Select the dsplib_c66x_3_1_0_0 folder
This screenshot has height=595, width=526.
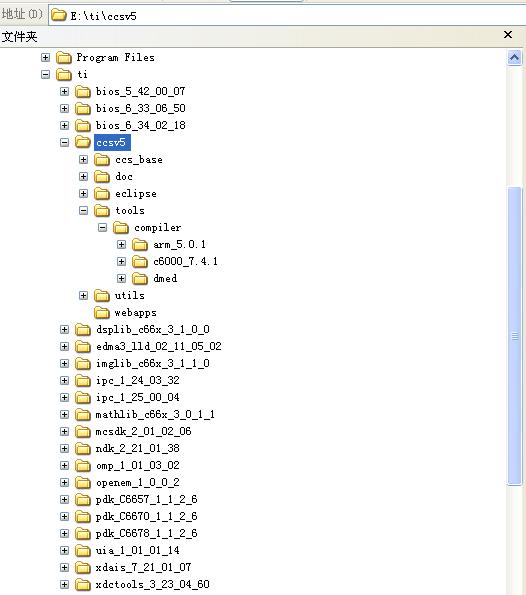point(153,330)
